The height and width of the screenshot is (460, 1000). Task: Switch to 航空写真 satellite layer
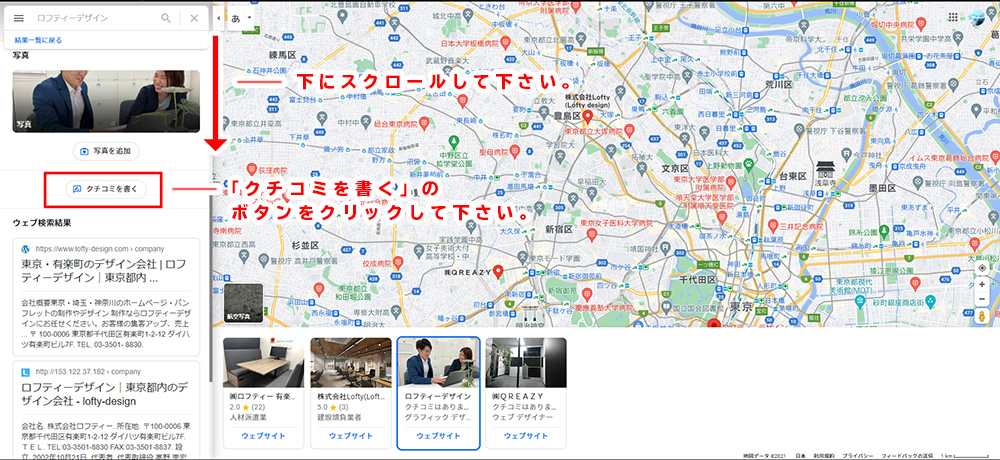coord(244,302)
